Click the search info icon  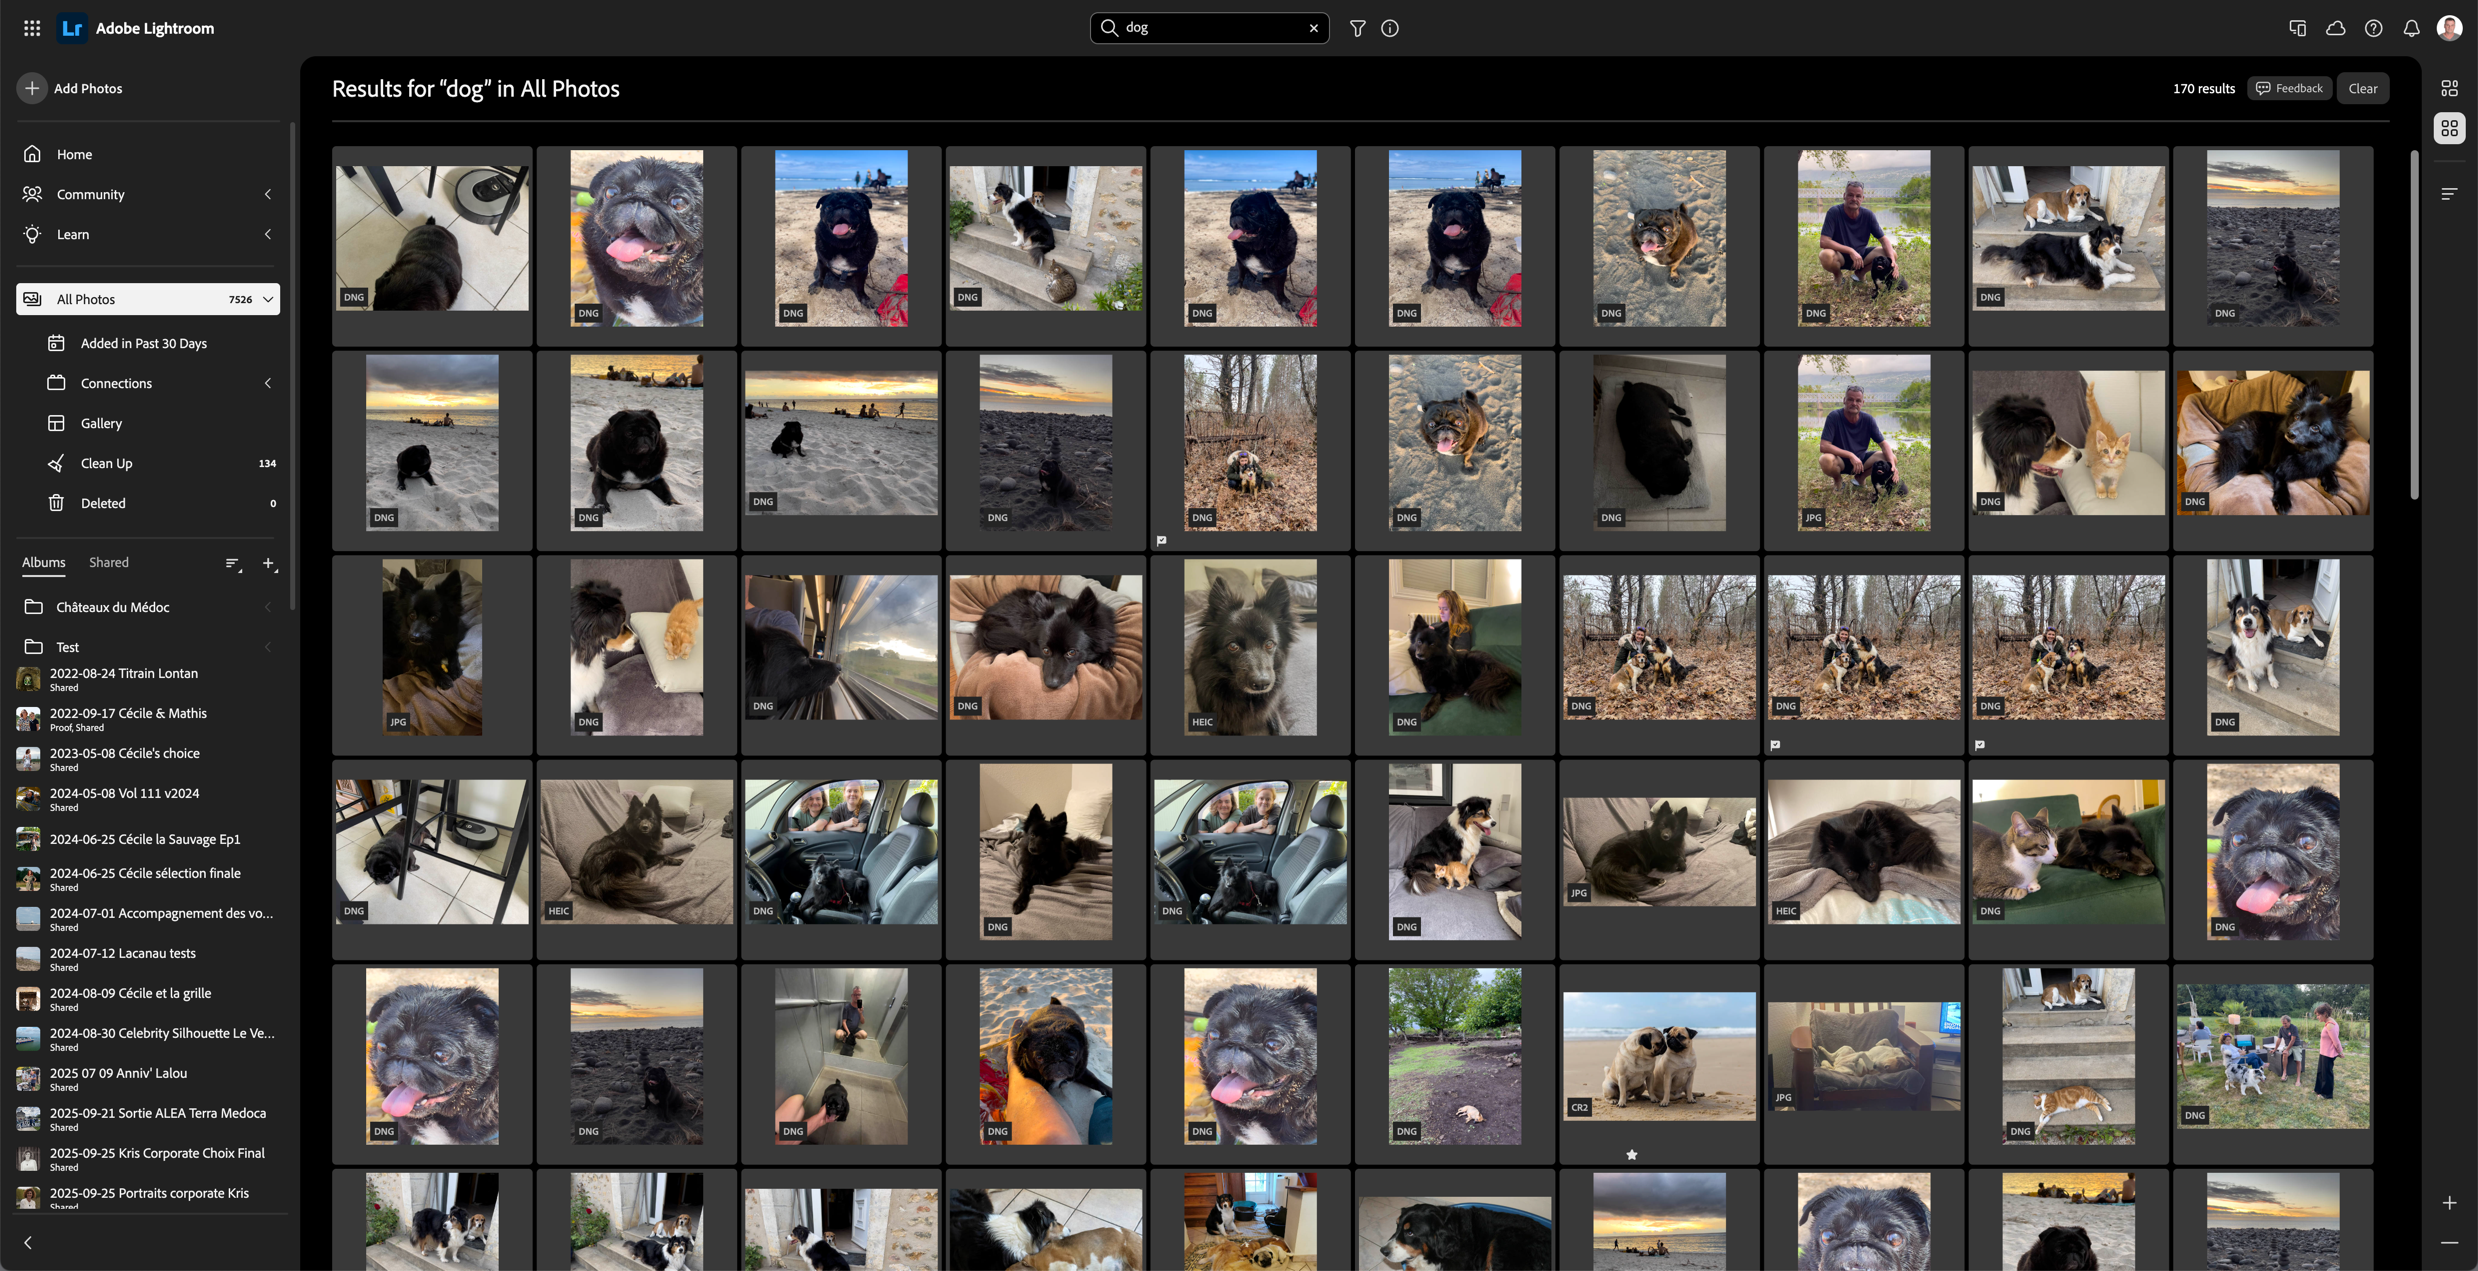click(x=1390, y=28)
